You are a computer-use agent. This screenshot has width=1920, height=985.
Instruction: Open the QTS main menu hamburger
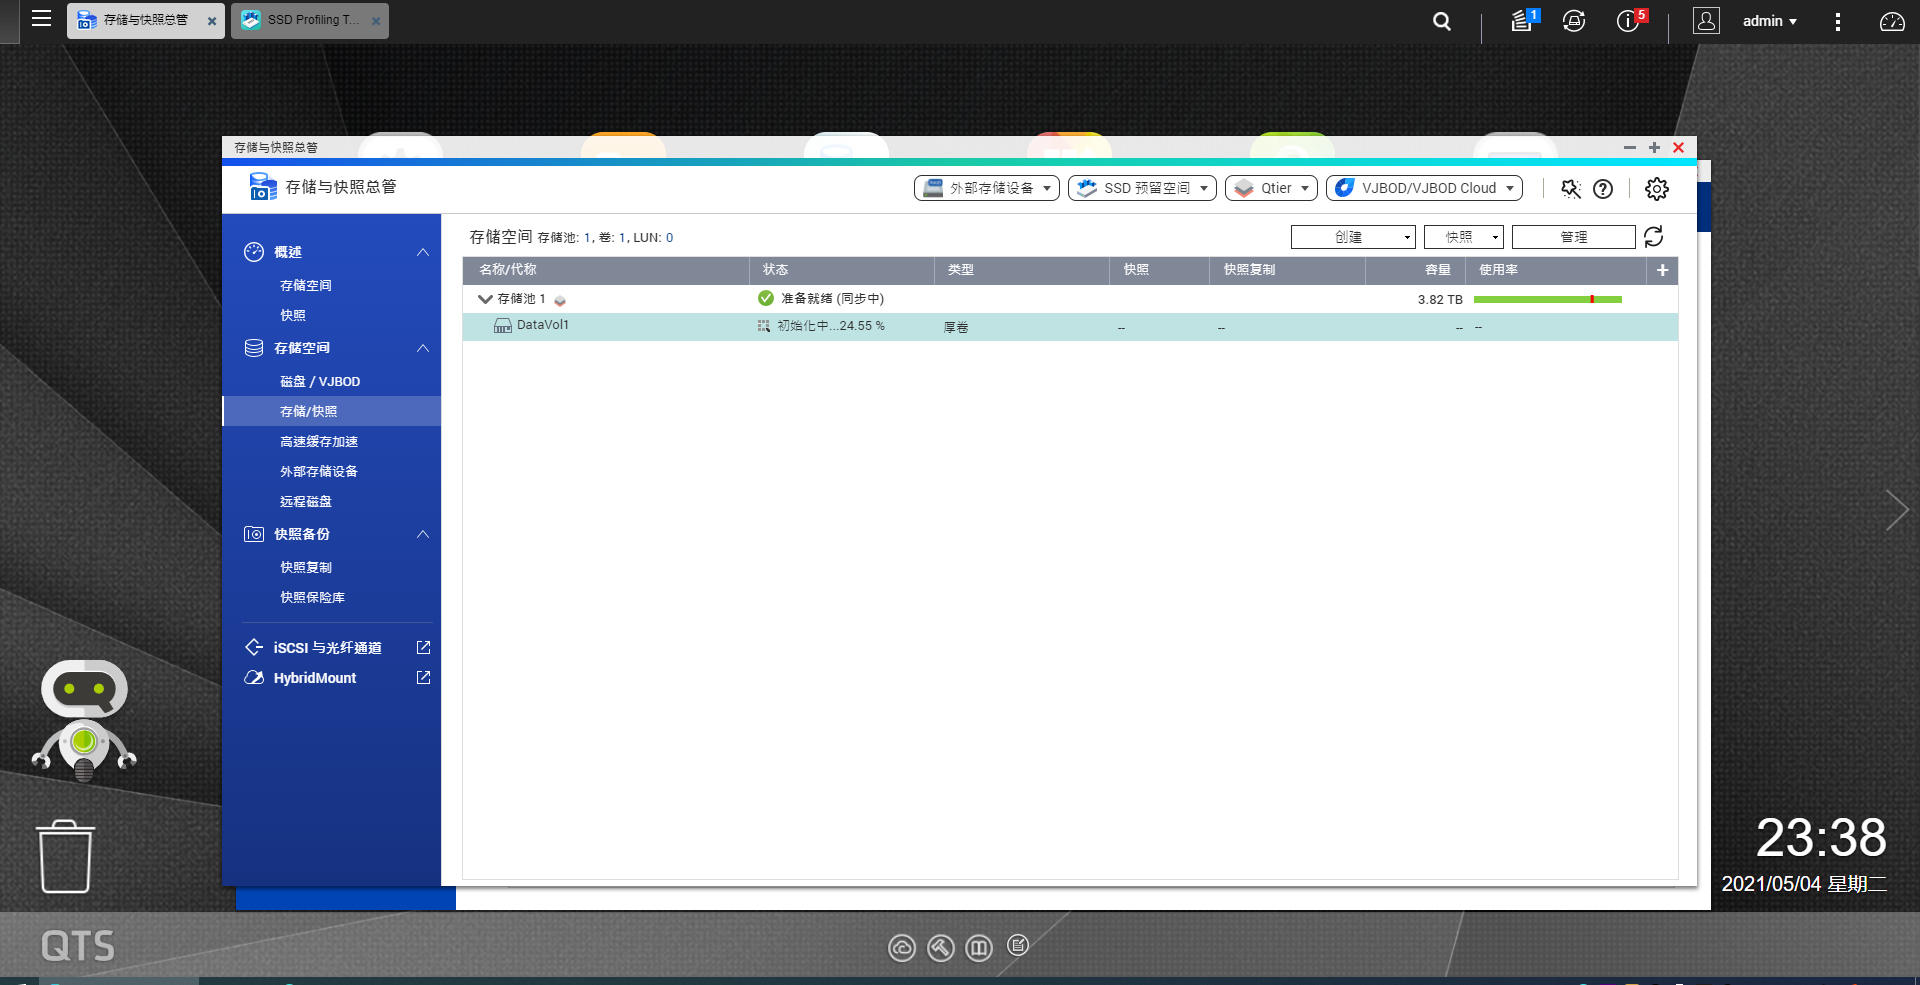[41, 18]
